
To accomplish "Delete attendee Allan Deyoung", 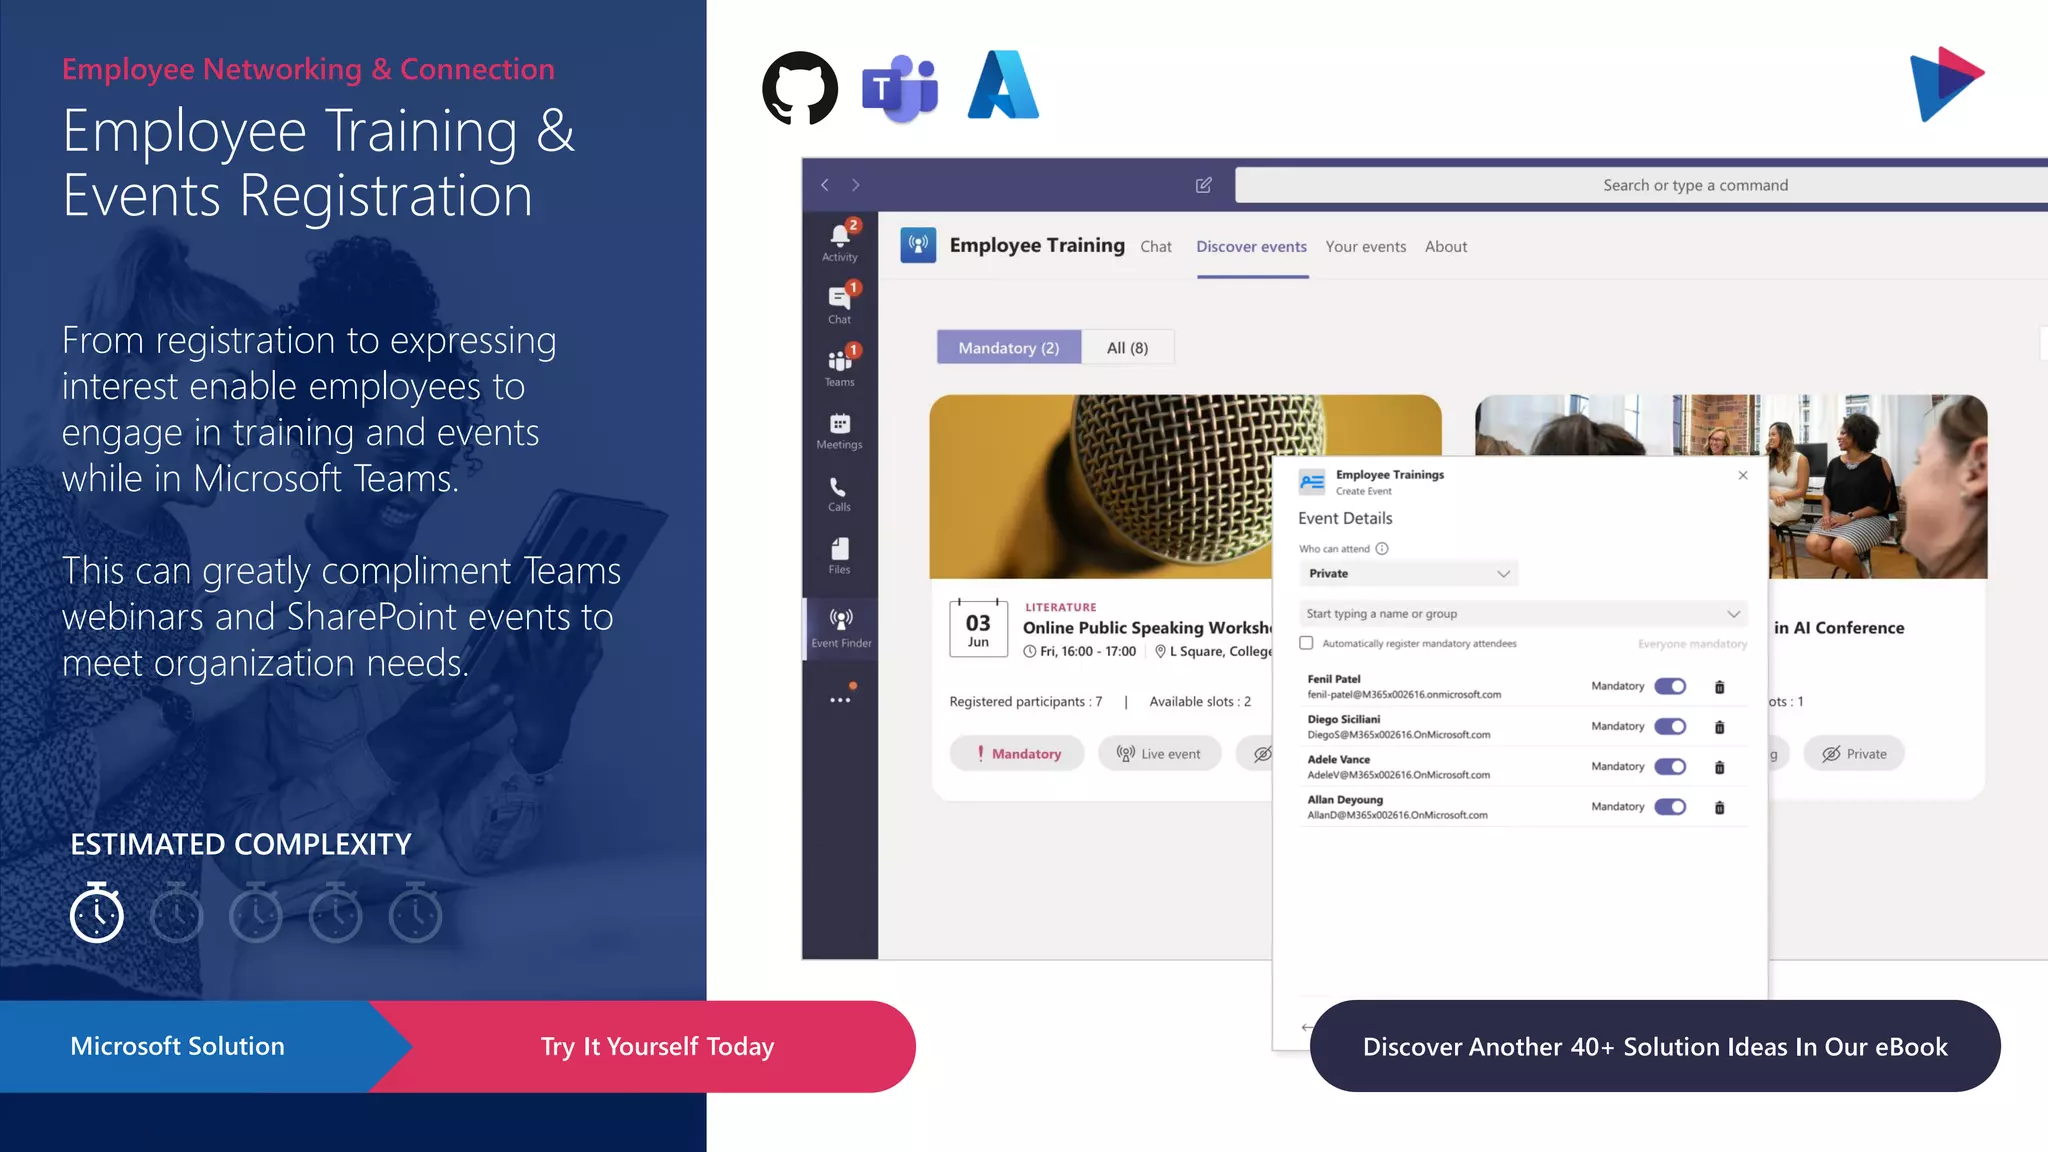I will [1720, 807].
